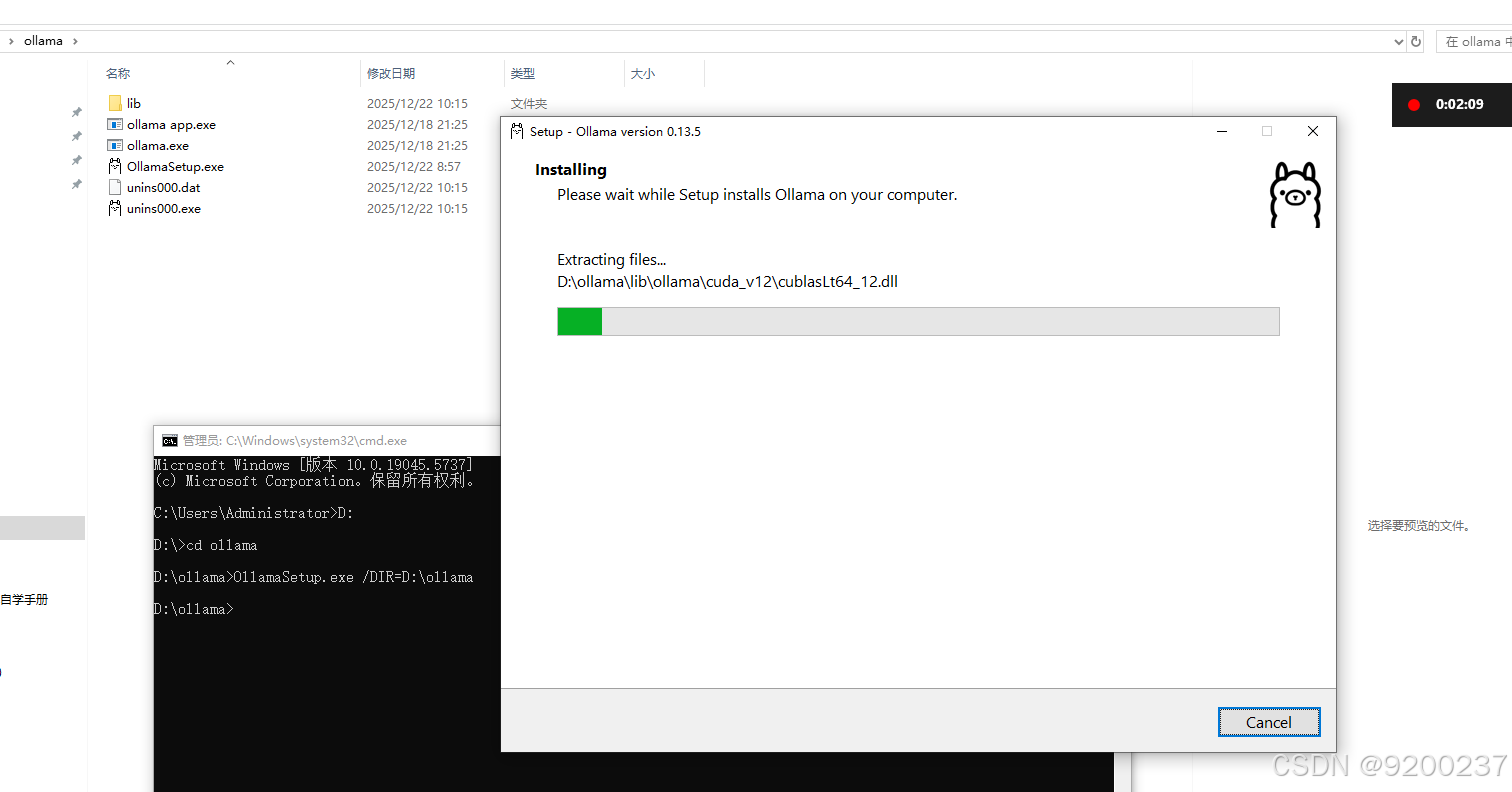Click the cmd window title bar text
Viewport: 1512px width, 792px height.
[x=295, y=440]
